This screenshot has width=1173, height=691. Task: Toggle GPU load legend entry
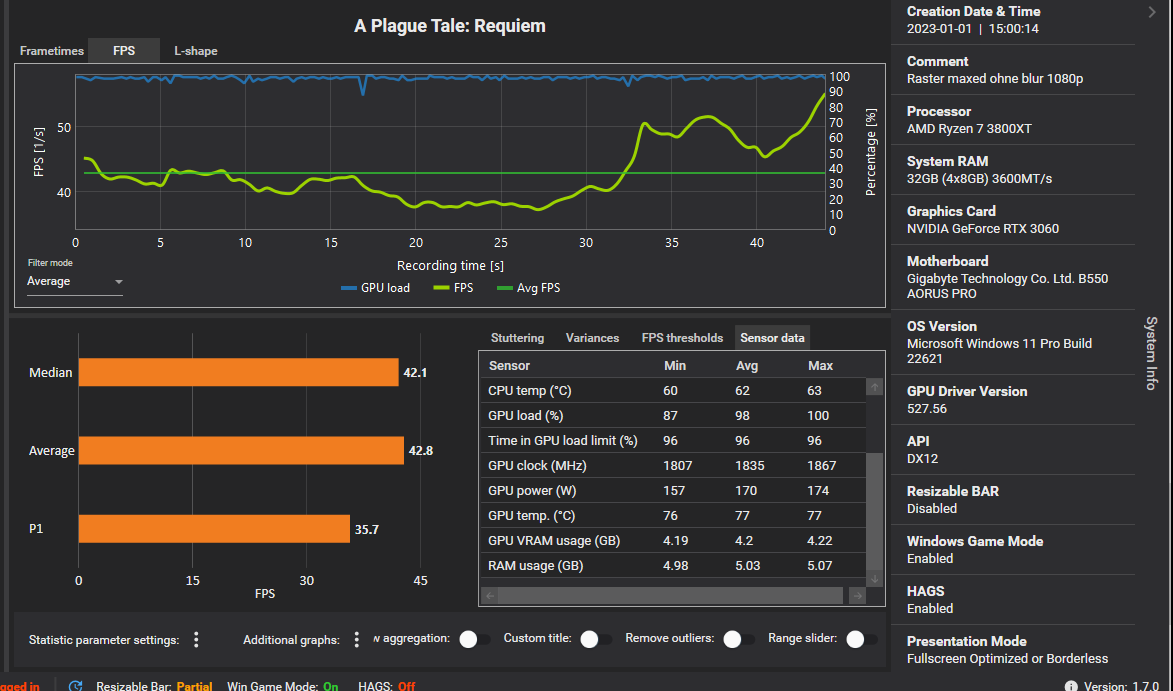point(376,288)
